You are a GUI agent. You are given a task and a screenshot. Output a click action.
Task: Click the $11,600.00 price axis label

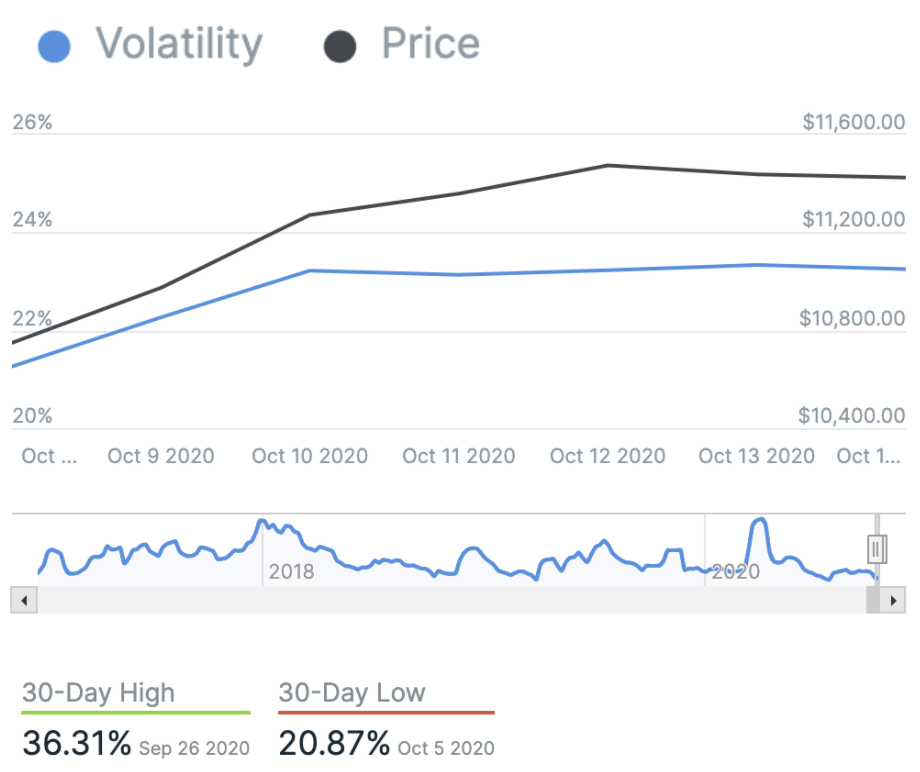click(x=853, y=122)
